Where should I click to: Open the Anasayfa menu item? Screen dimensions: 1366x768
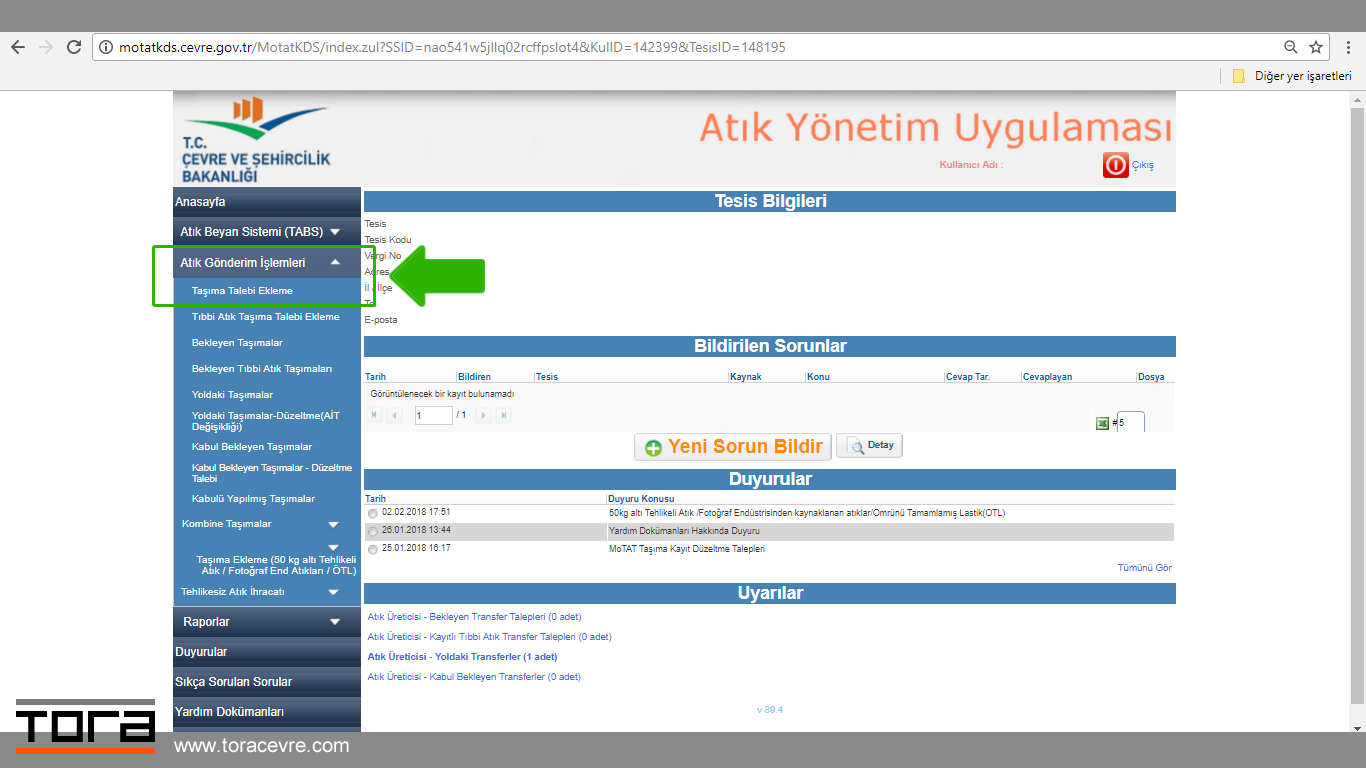point(266,202)
